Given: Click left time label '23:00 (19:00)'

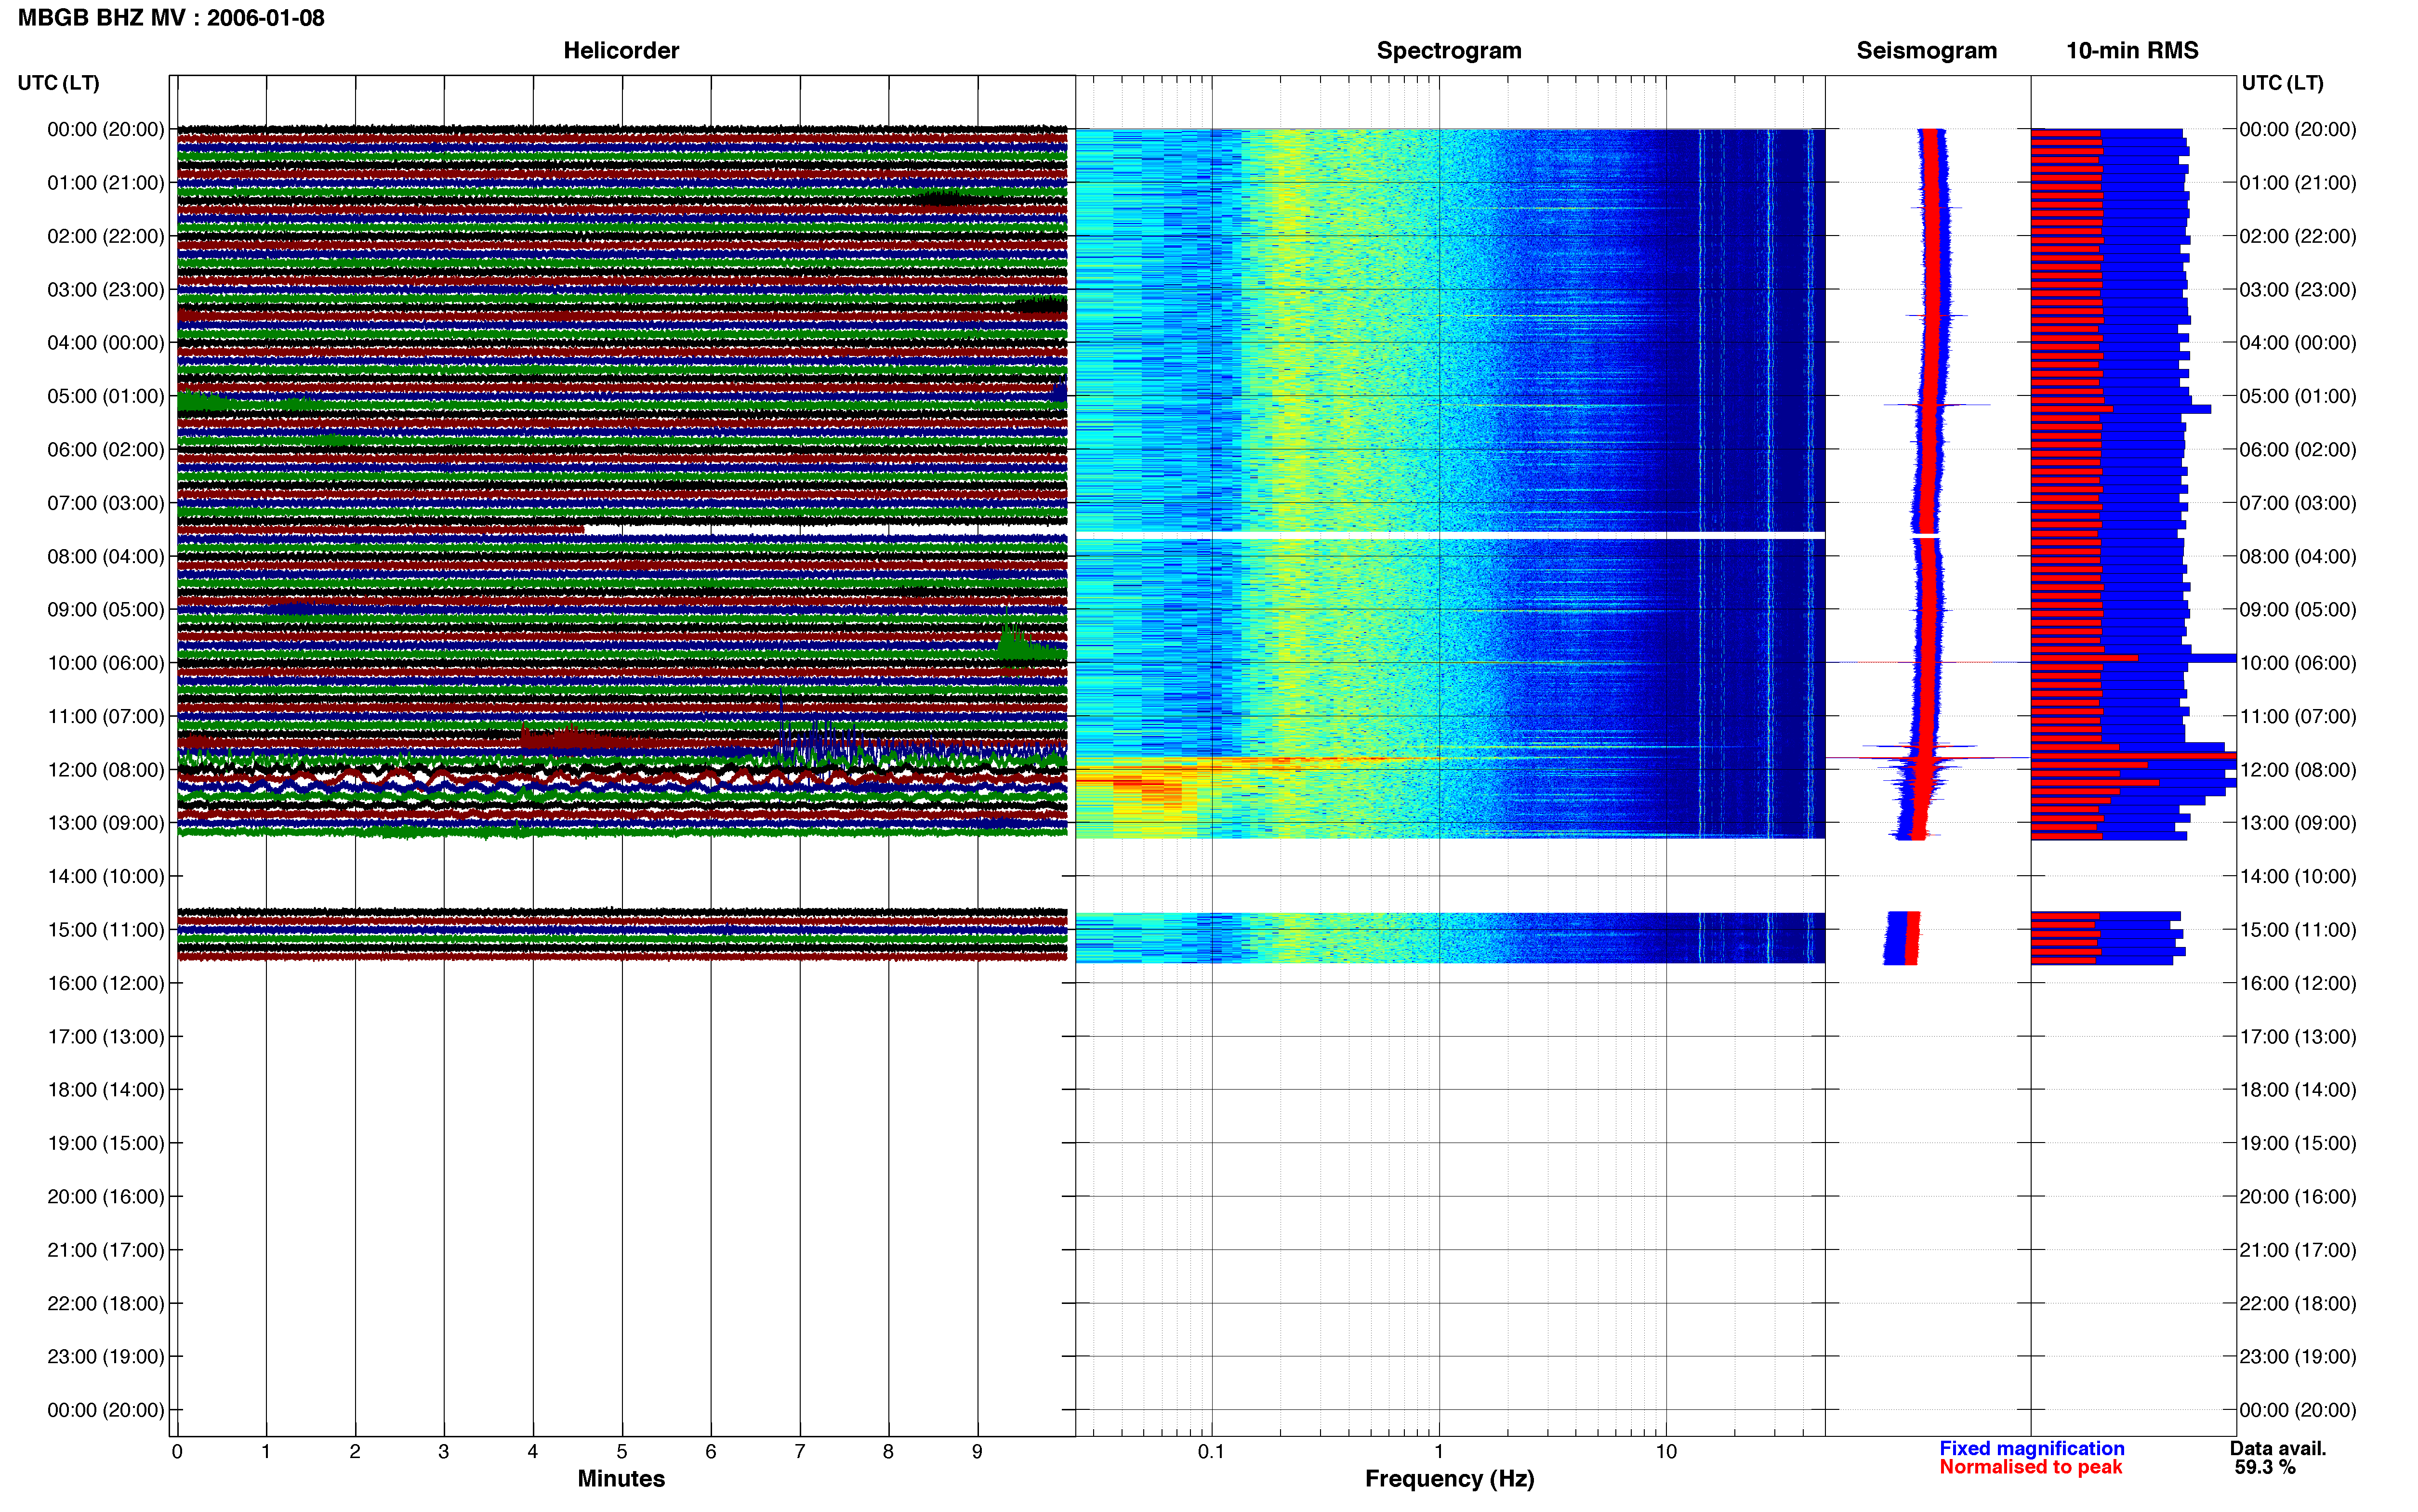Looking at the screenshot, I should coord(105,1357).
